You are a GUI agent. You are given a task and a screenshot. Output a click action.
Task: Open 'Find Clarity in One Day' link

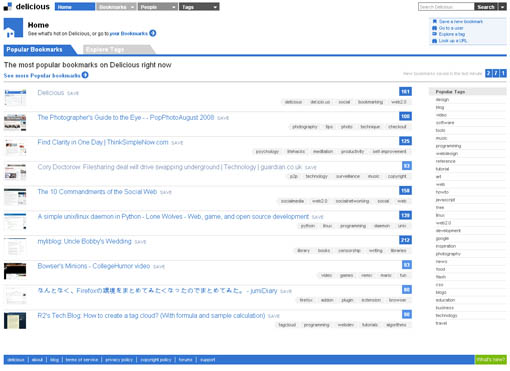[103, 142]
